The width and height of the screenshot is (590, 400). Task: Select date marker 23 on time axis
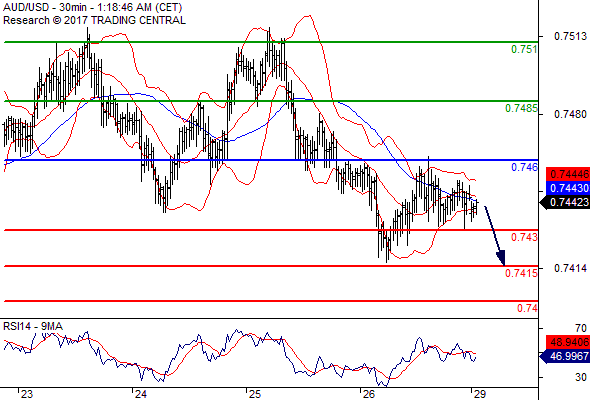click(x=26, y=394)
